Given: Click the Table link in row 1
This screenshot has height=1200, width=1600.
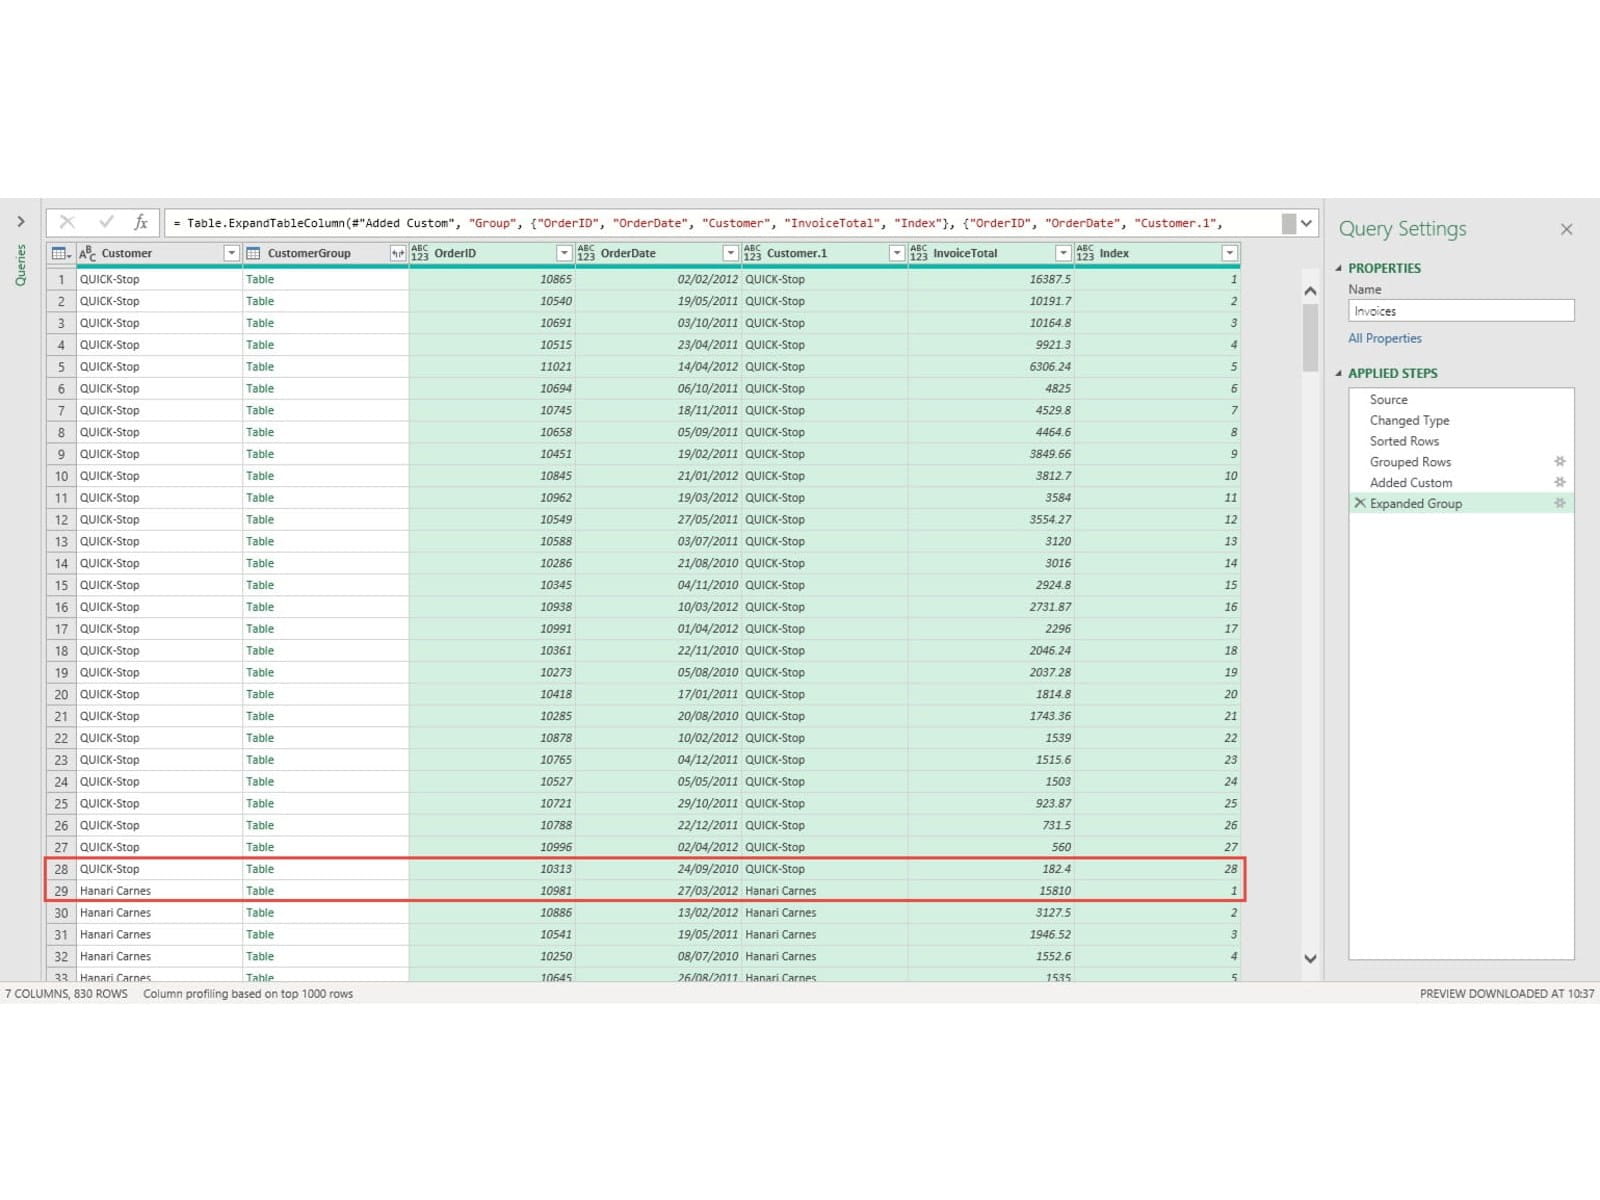Looking at the screenshot, I should tap(260, 279).
